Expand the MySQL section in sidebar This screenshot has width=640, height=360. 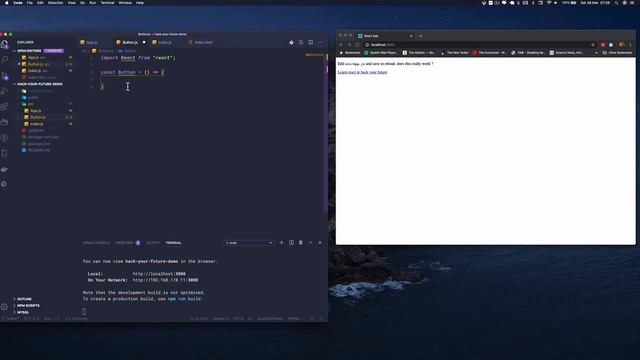pos(22,313)
